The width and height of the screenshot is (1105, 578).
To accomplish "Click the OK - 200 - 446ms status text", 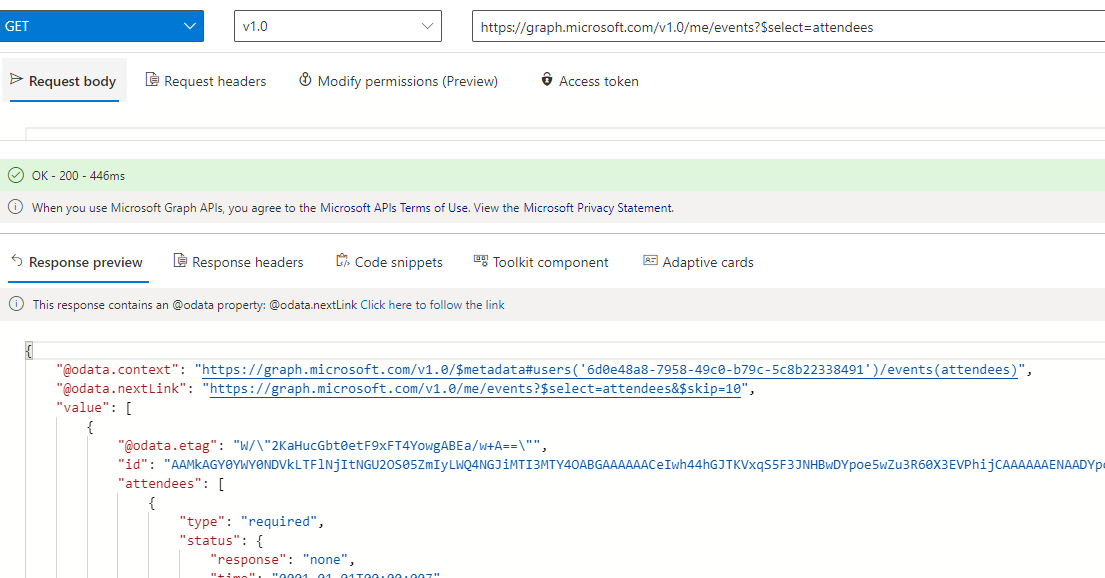I will [x=78, y=176].
